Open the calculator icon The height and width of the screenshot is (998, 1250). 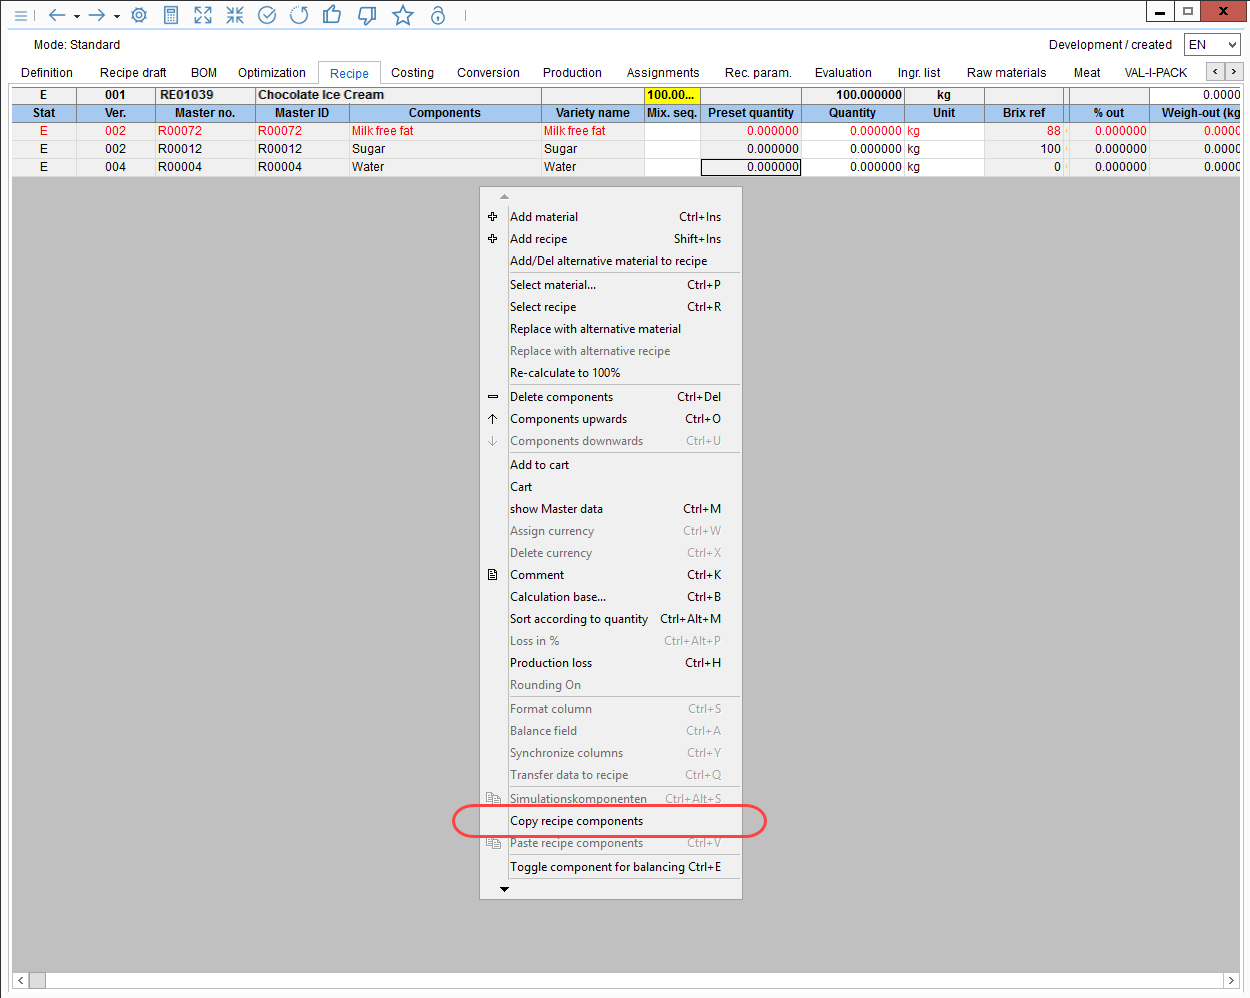point(171,16)
